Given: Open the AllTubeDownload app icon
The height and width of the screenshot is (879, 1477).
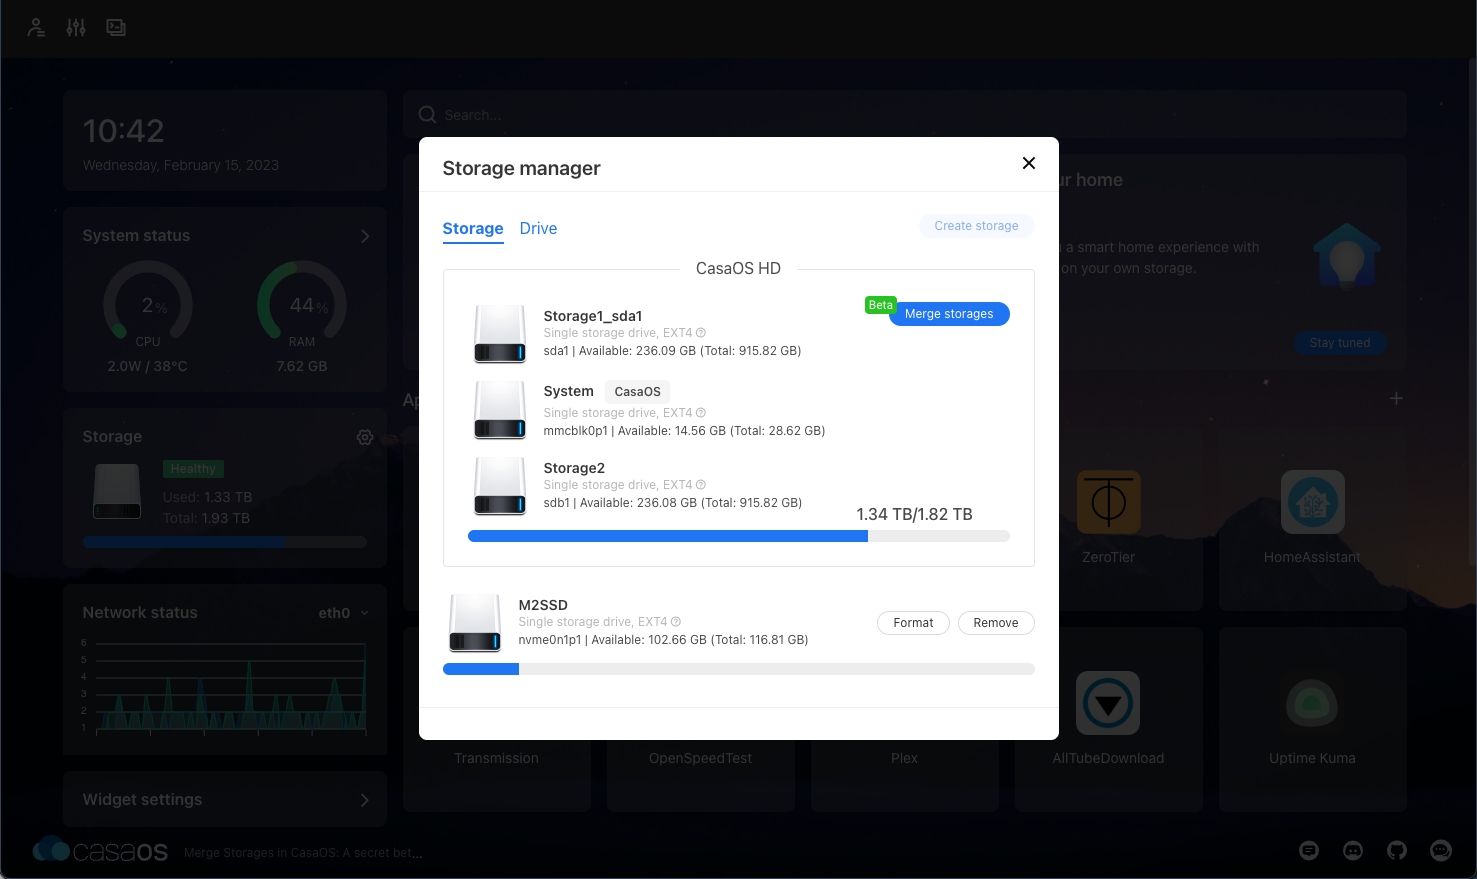Looking at the screenshot, I should click(x=1108, y=703).
